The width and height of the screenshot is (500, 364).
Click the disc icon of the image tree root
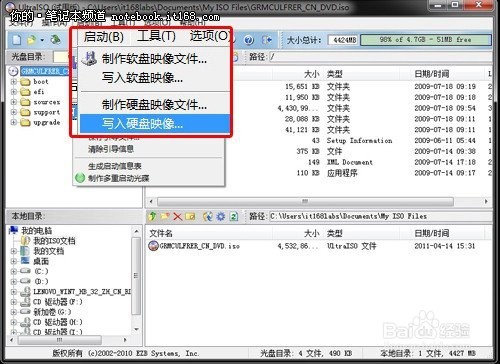13,71
